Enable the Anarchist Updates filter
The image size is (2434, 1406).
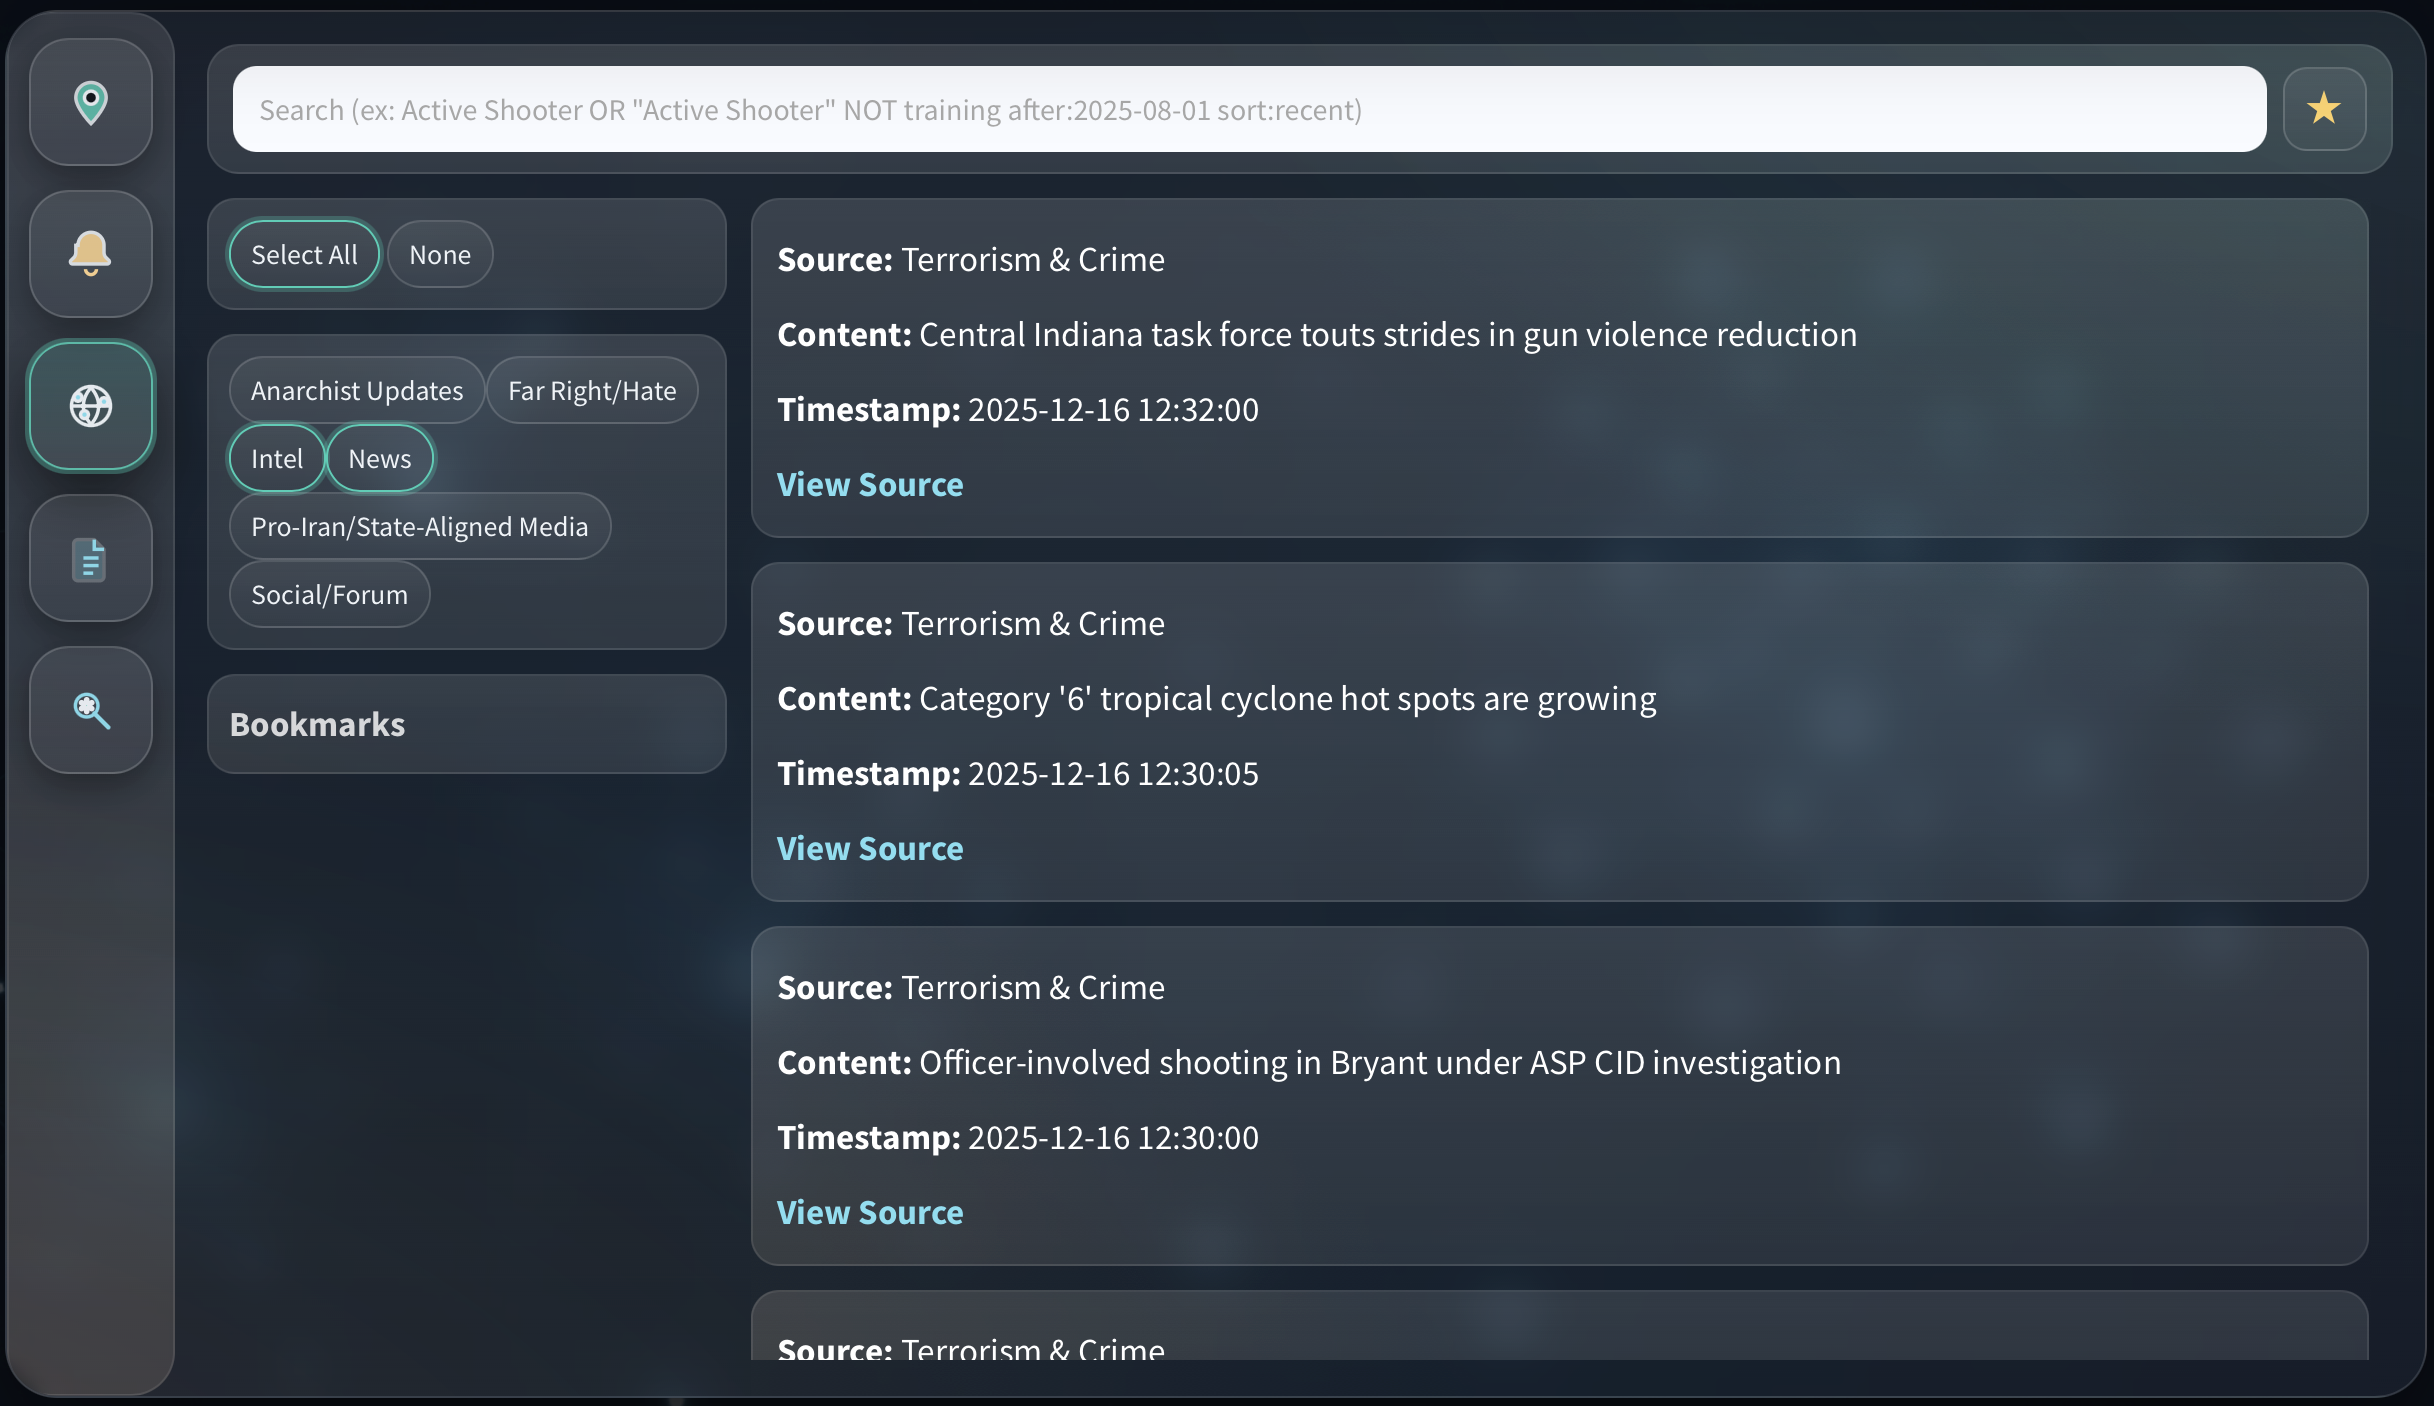pos(356,390)
